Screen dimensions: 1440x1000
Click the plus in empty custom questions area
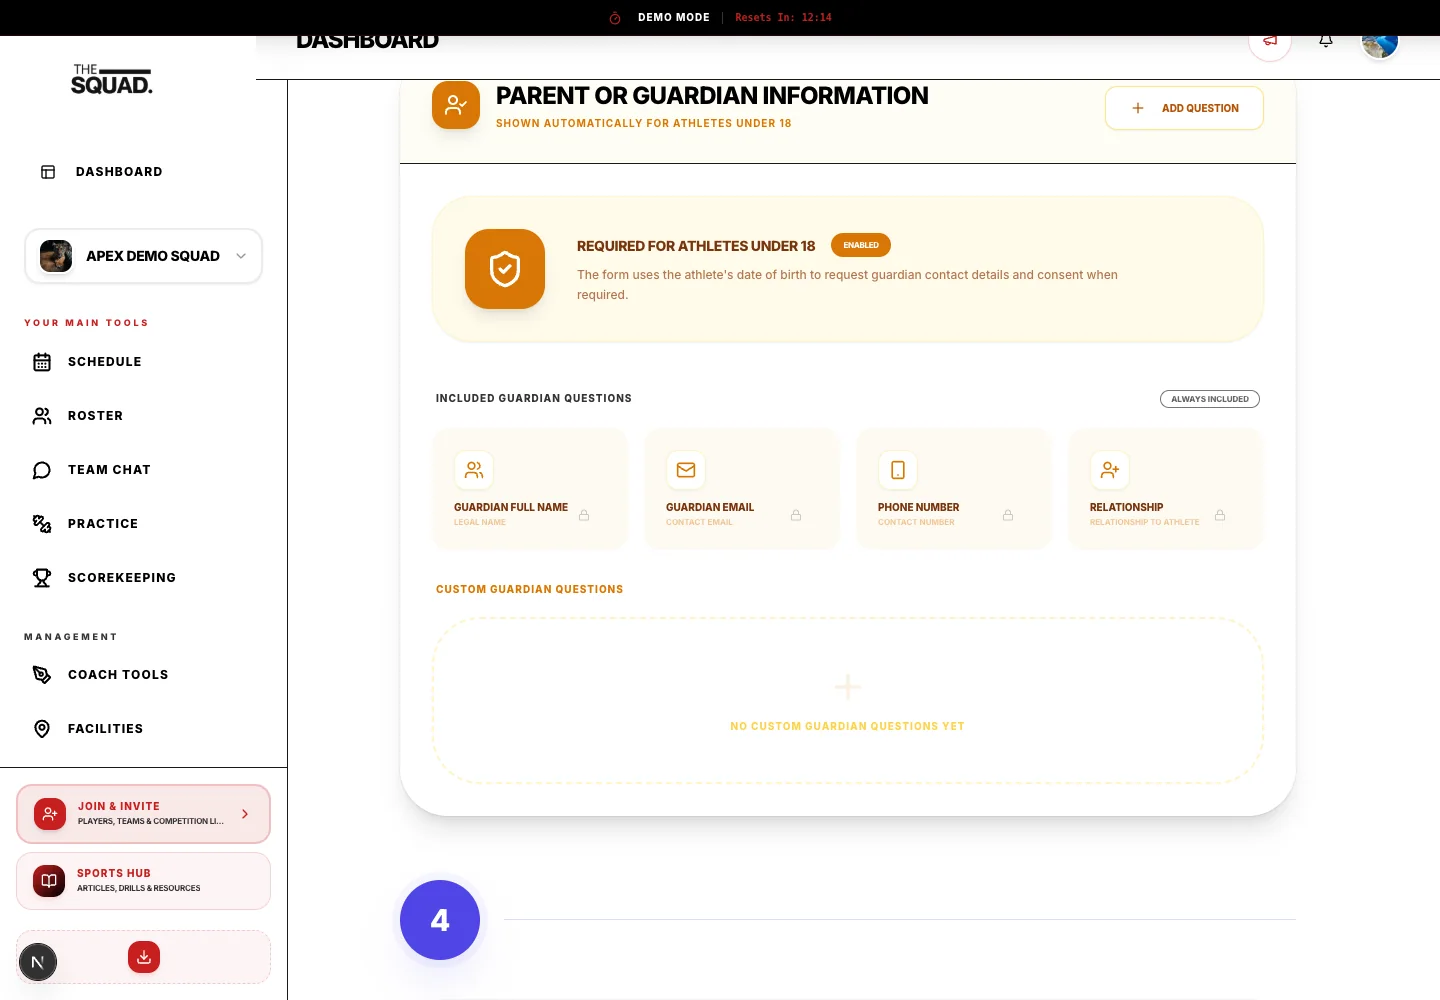848,687
